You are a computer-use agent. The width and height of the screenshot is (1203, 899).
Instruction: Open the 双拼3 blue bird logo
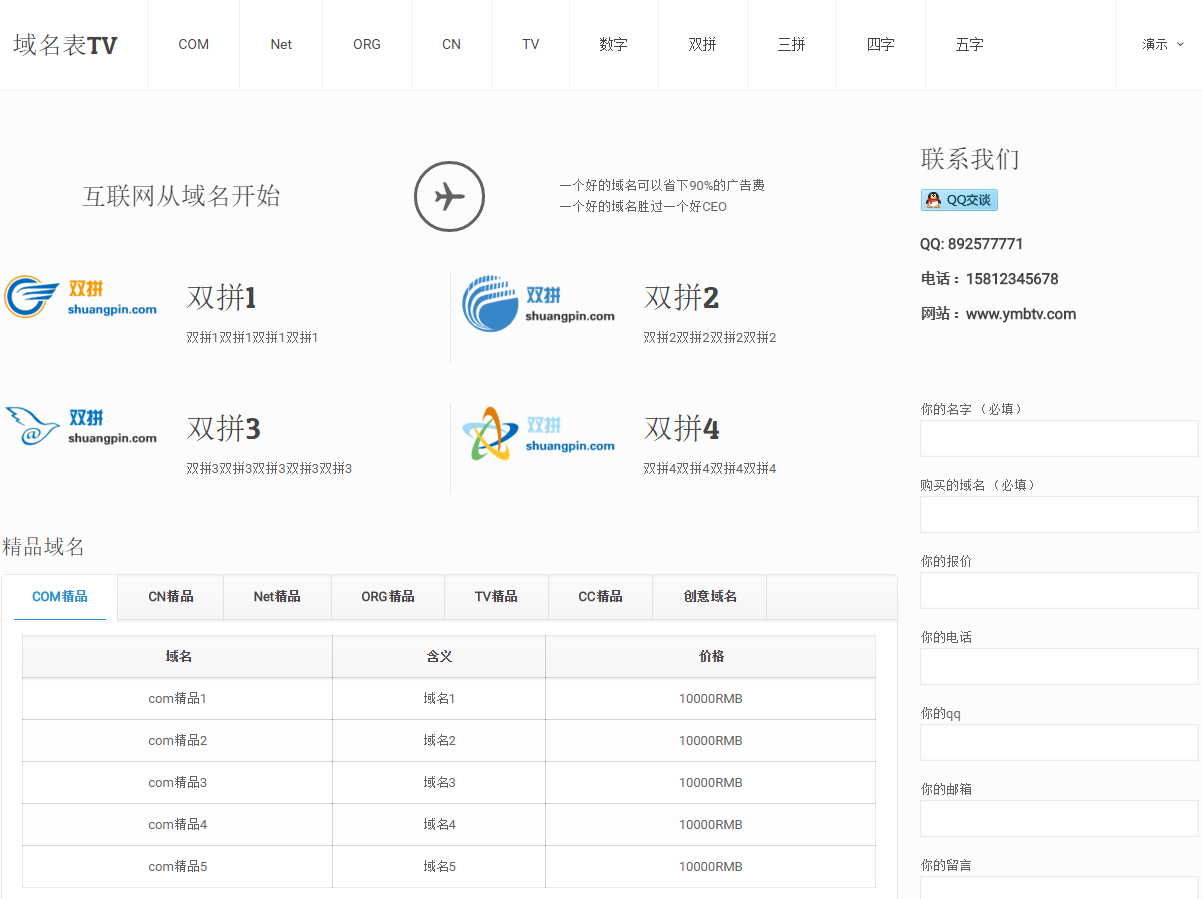(x=81, y=426)
